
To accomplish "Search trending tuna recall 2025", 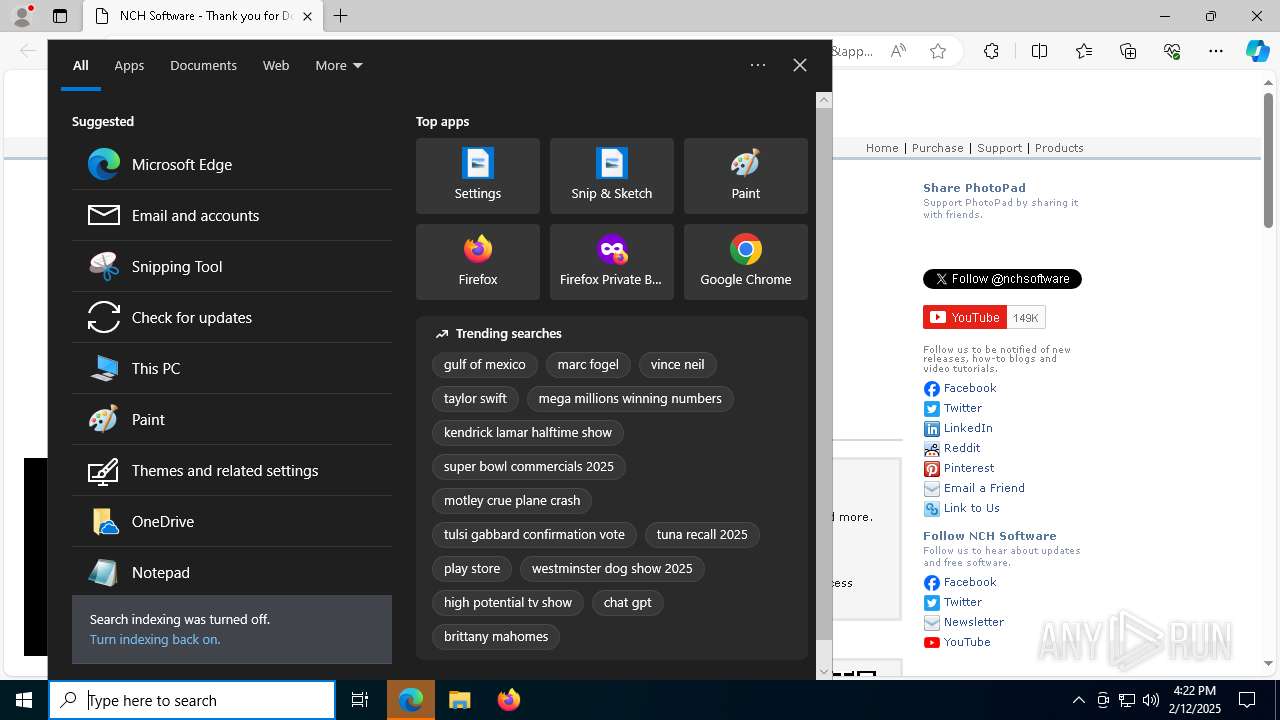I will (x=702, y=535).
